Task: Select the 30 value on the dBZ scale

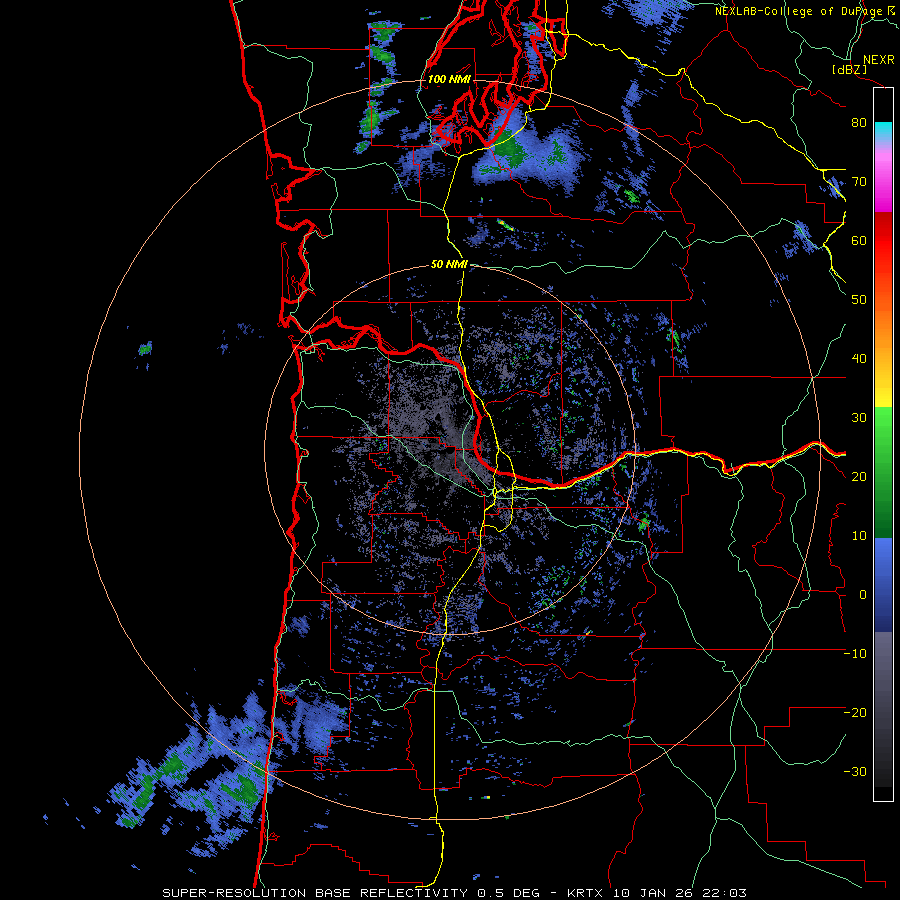Action: [x=859, y=418]
